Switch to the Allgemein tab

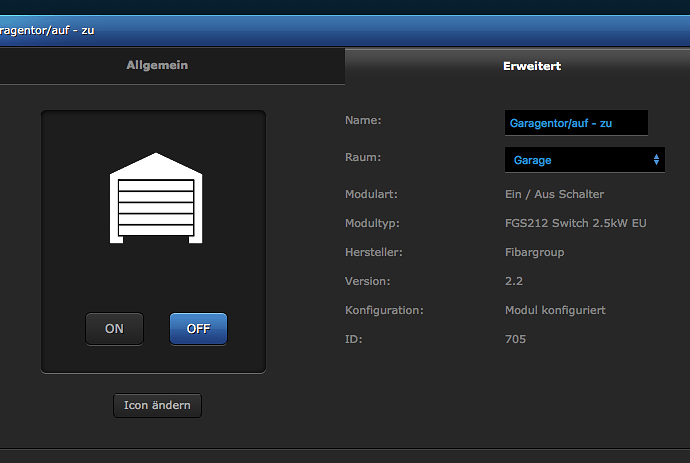click(x=172, y=66)
